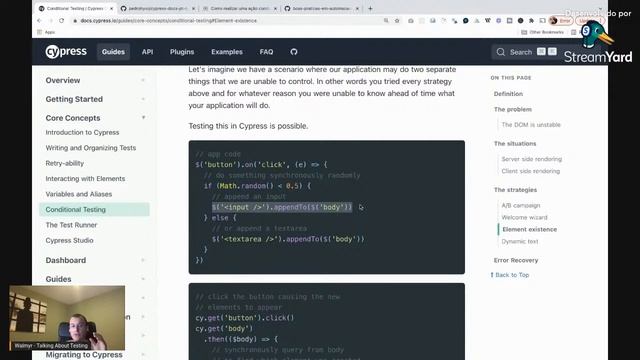Select Conditional Testing in the sidebar
Image resolution: width=640 pixels, height=360 pixels.
[94, 209]
